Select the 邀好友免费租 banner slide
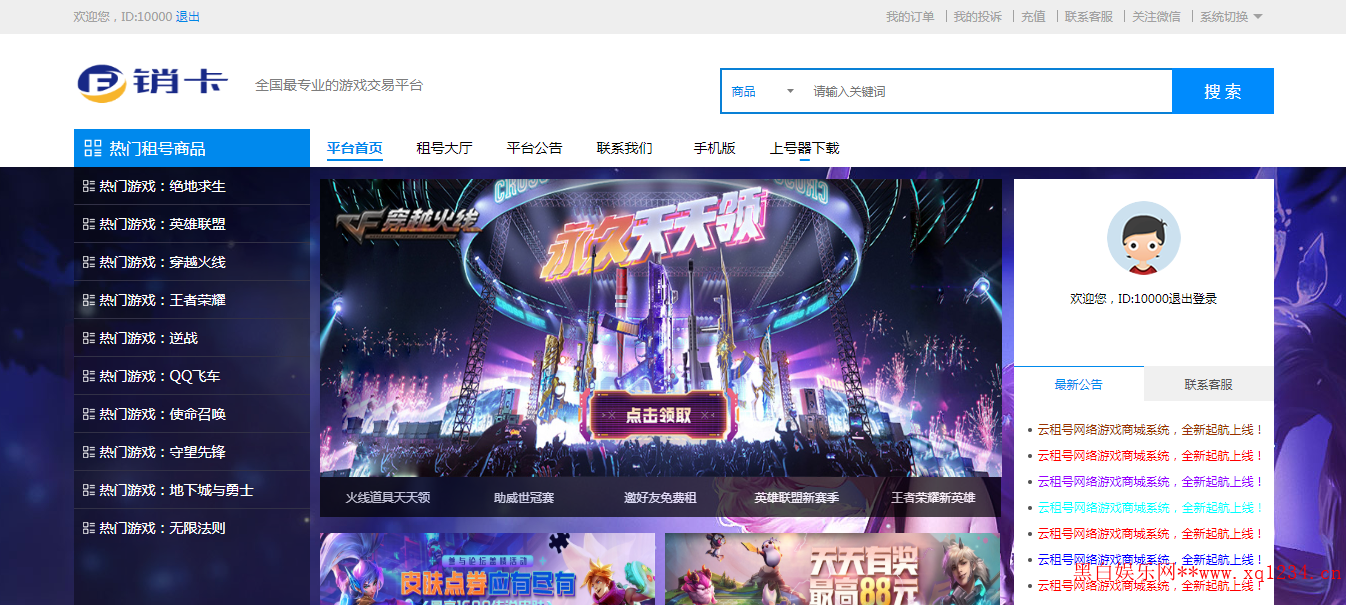The width and height of the screenshot is (1346, 606). pyautogui.click(x=660, y=497)
